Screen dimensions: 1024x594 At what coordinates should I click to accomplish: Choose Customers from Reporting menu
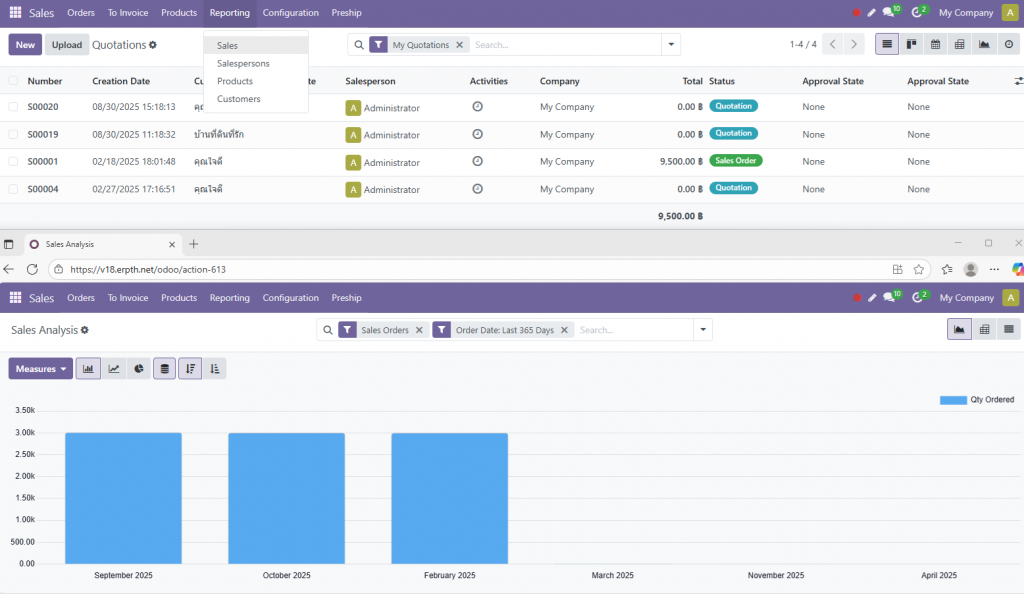pyautogui.click(x=238, y=99)
